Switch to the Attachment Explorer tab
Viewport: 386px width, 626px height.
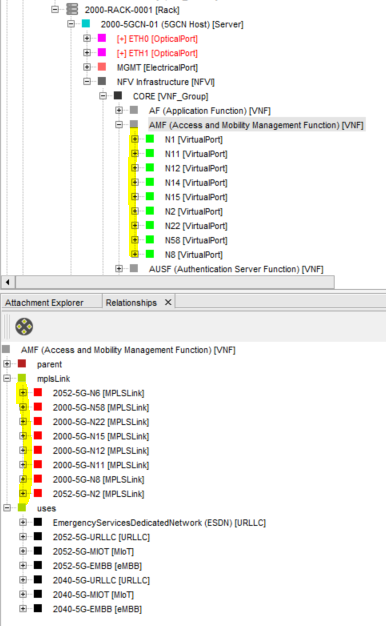pyautogui.click(x=44, y=303)
